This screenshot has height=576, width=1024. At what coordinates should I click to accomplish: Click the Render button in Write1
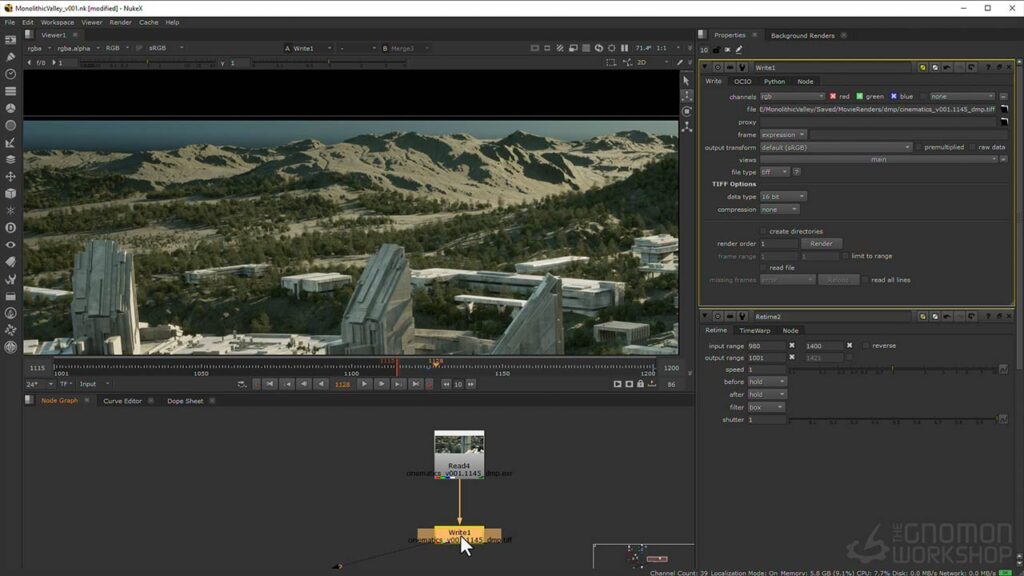coord(821,244)
